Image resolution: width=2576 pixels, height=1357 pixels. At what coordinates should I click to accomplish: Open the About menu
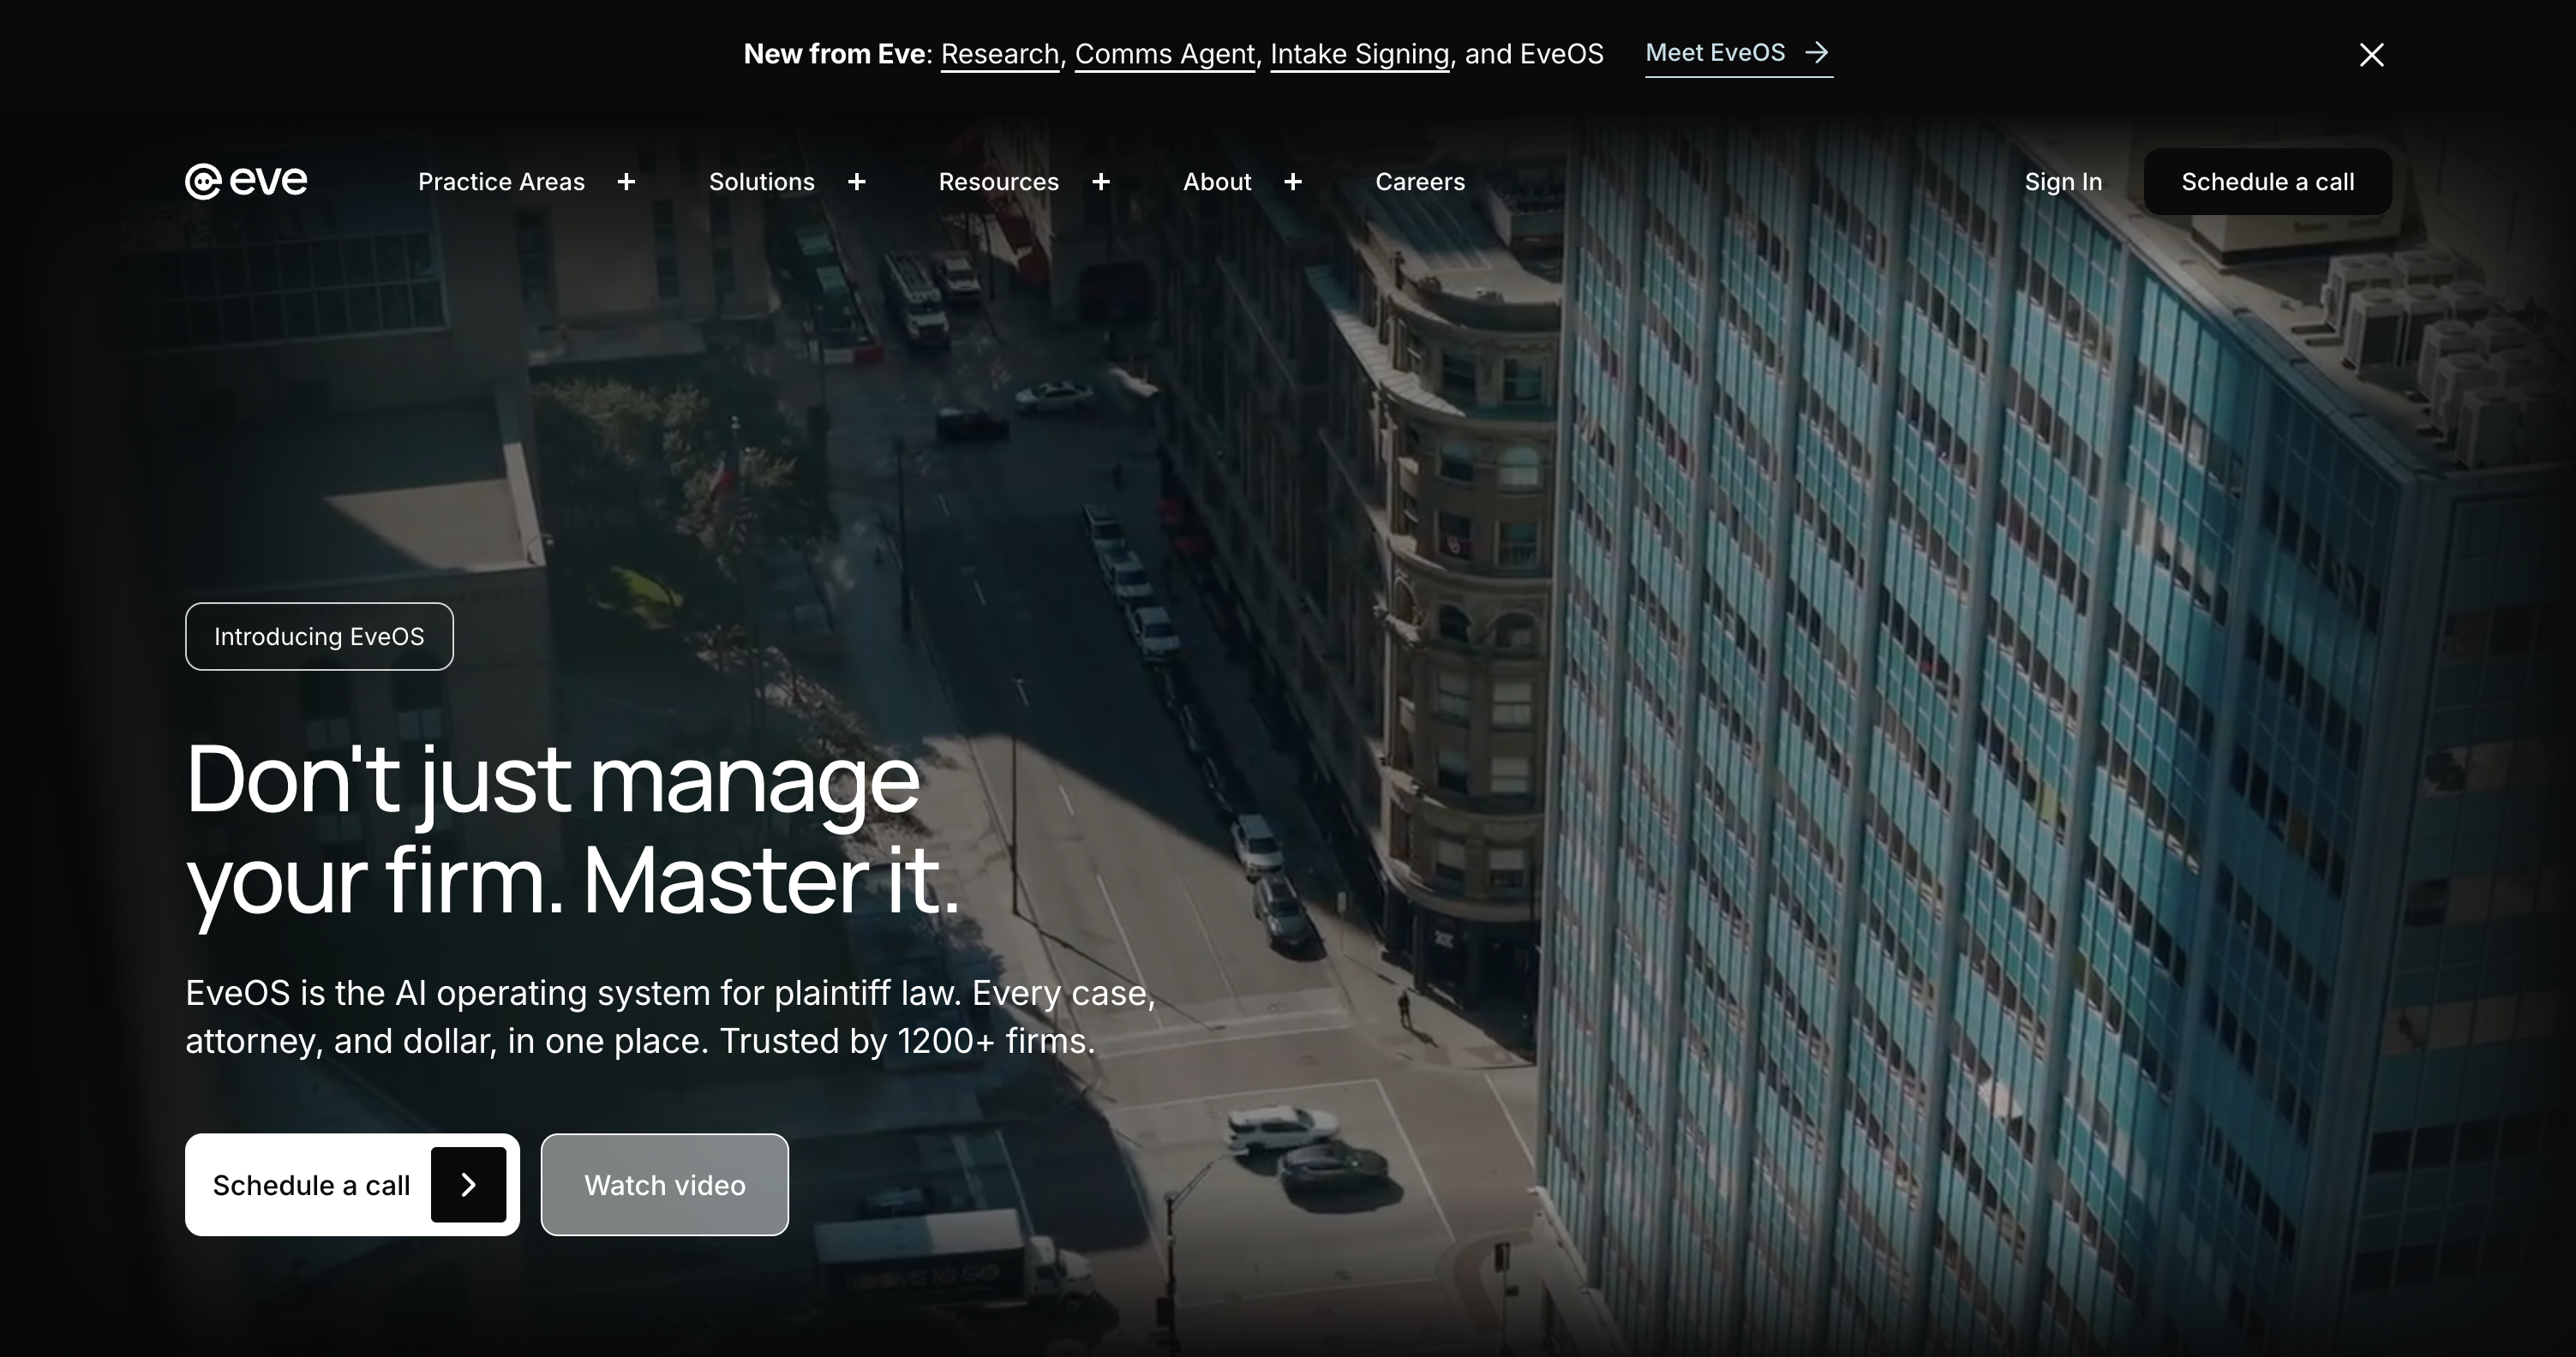(1217, 182)
